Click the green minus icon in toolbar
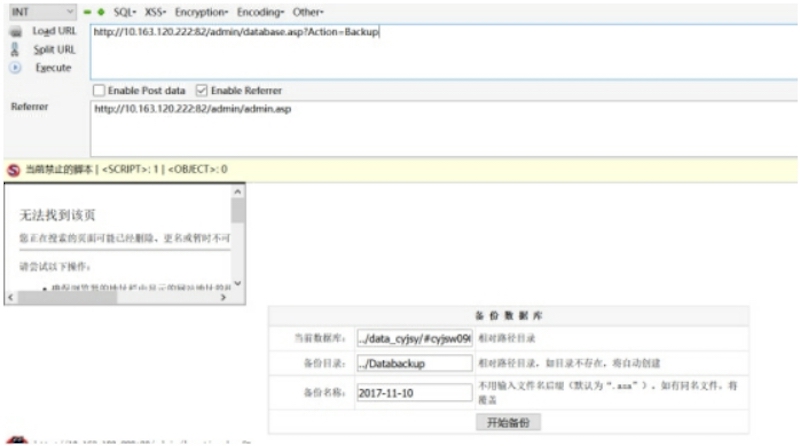 coord(86,11)
